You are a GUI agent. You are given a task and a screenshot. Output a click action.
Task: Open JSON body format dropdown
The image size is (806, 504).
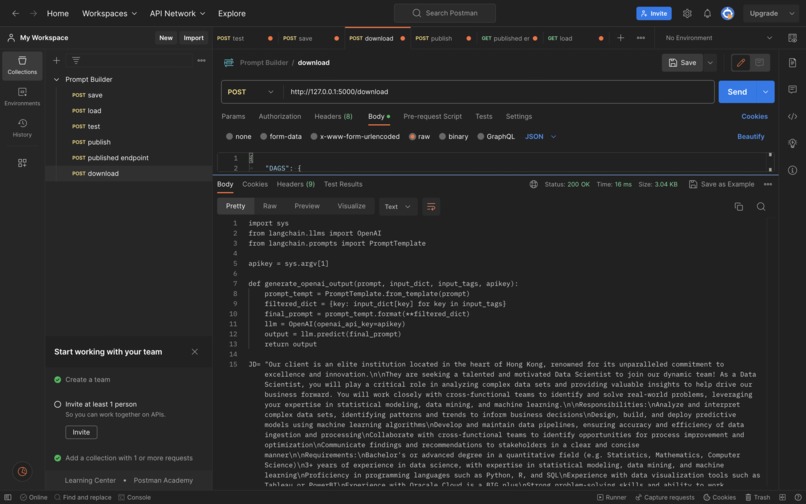540,136
